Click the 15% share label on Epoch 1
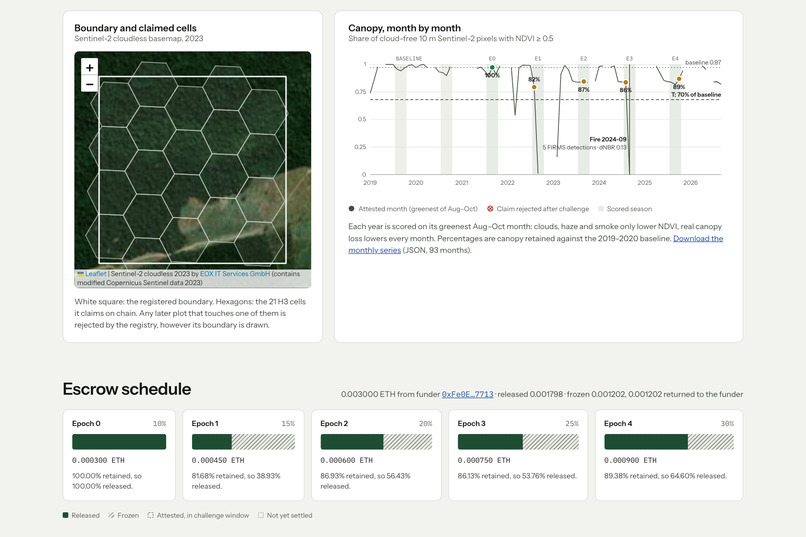 (x=288, y=423)
